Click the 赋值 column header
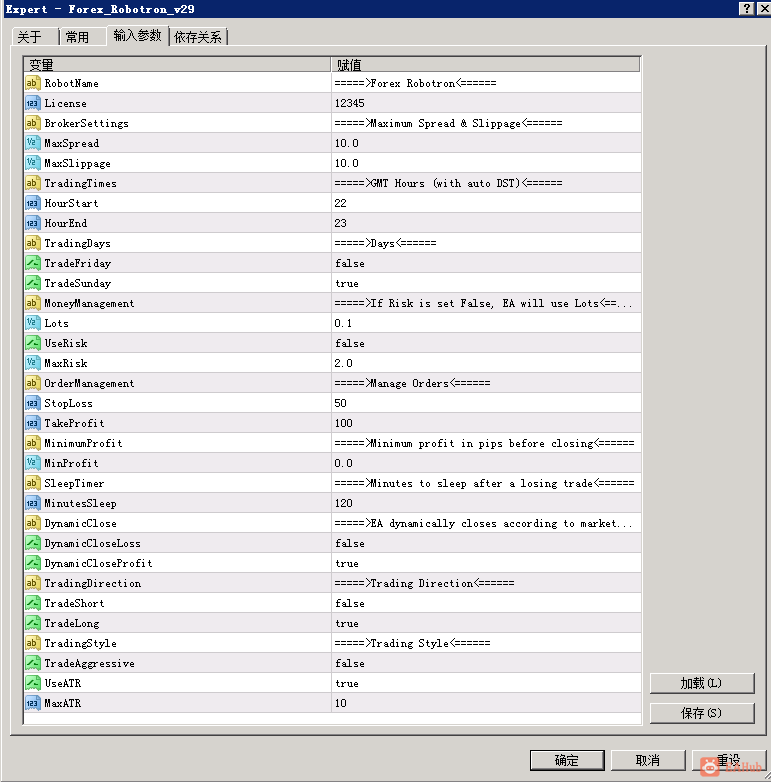The width and height of the screenshot is (771, 782). click(x=486, y=64)
